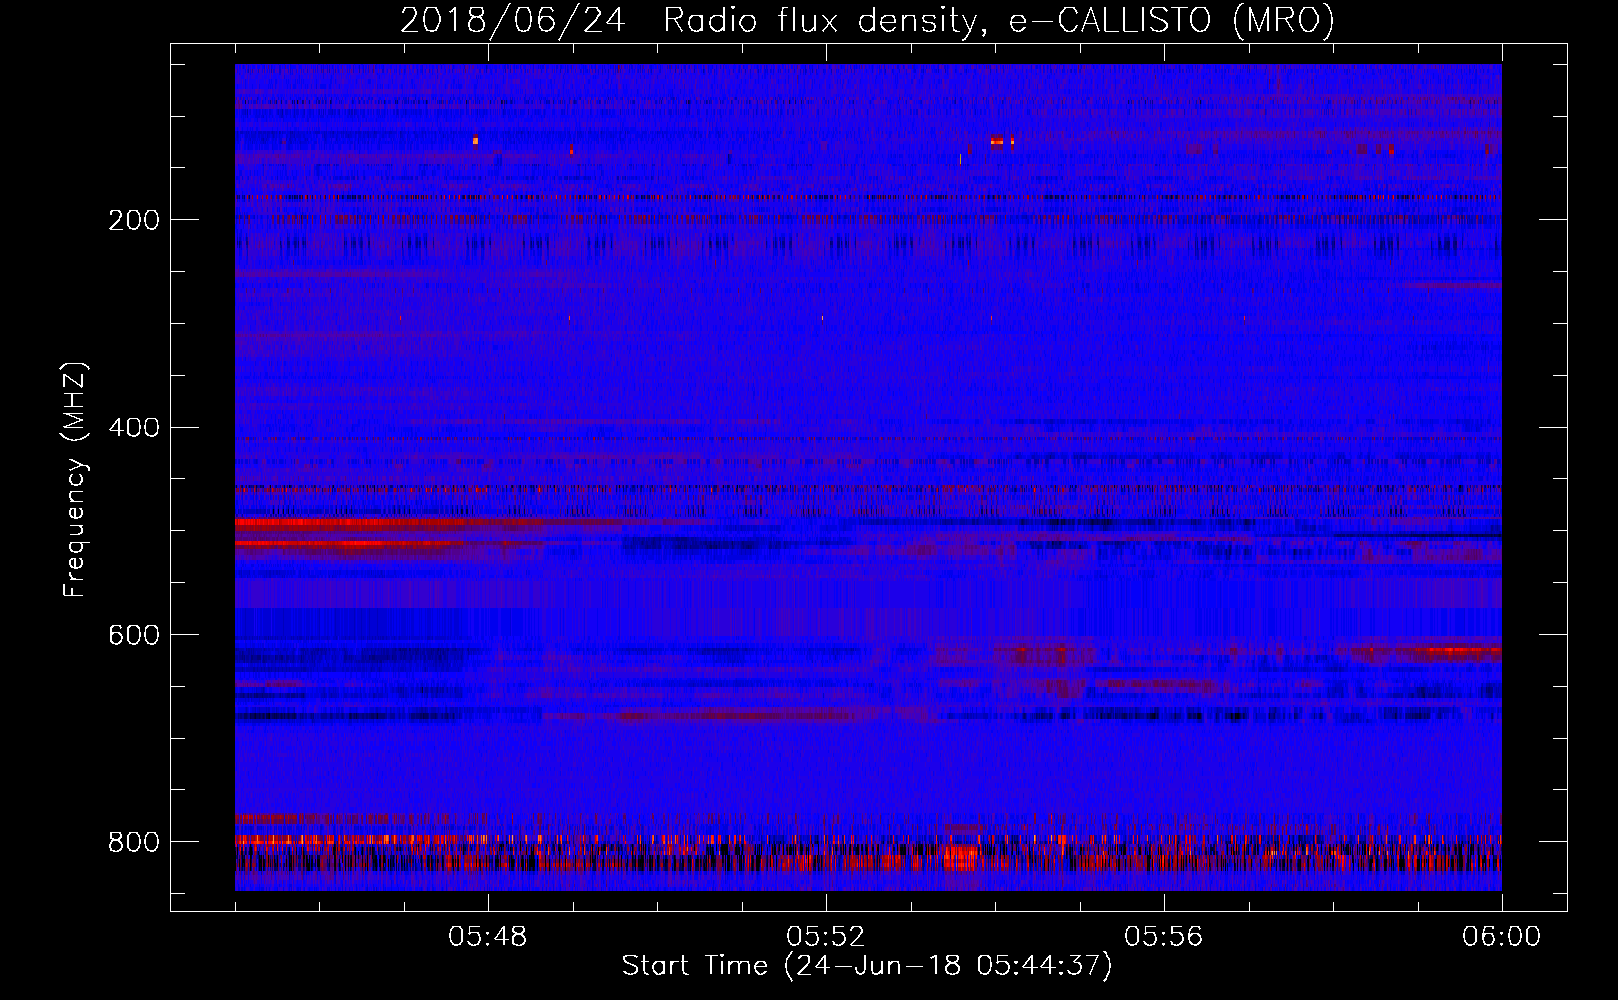
Task: Select the 05:48 time tick label
Action: (x=488, y=937)
